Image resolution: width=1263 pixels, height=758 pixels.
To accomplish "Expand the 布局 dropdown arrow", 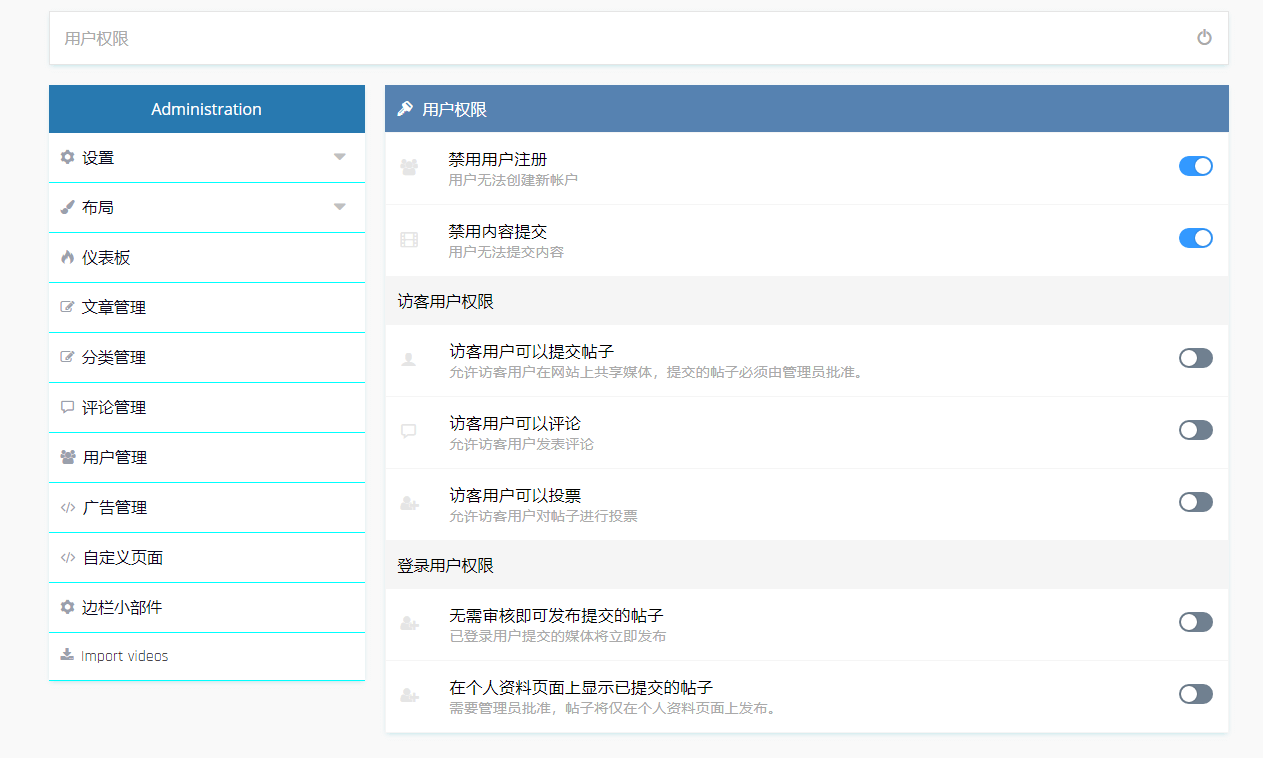I will (x=340, y=207).
